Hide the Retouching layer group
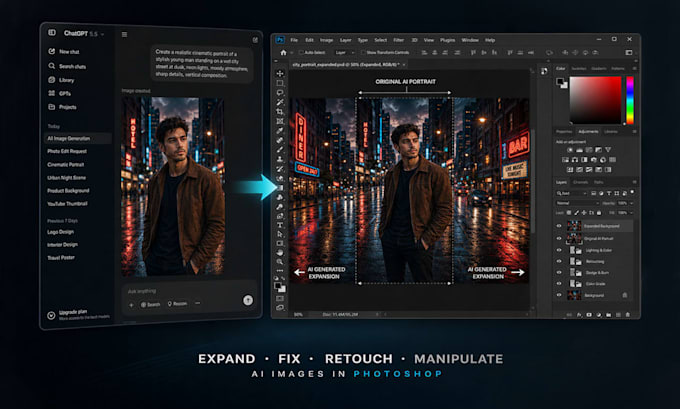This screenshot has width=680, height=409. click(559, 262)
